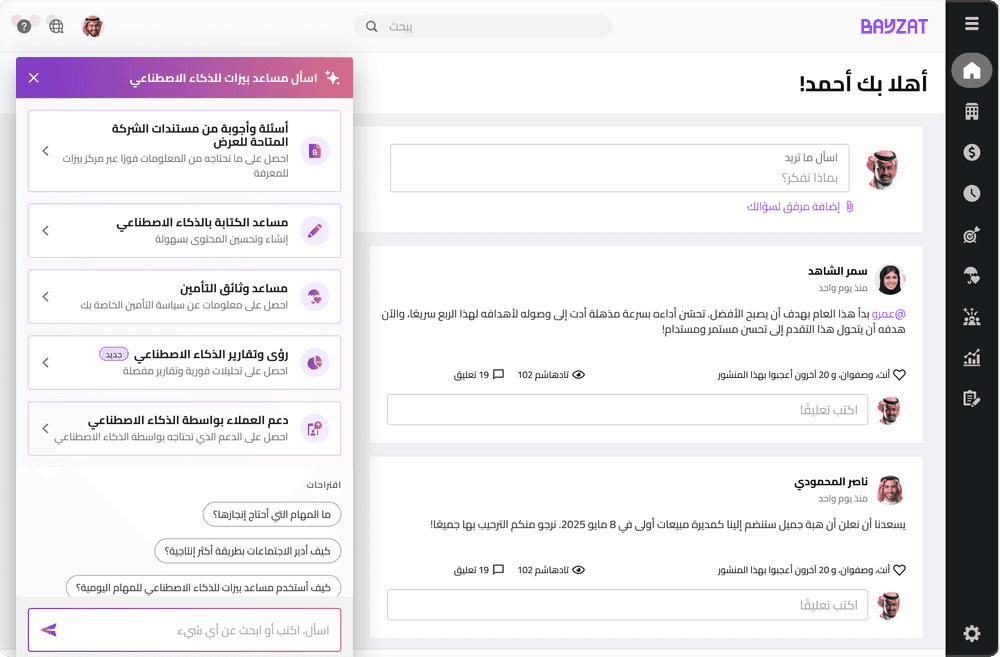Open the globe language switcher at top

pyautogui.click(x=56, y=26)
